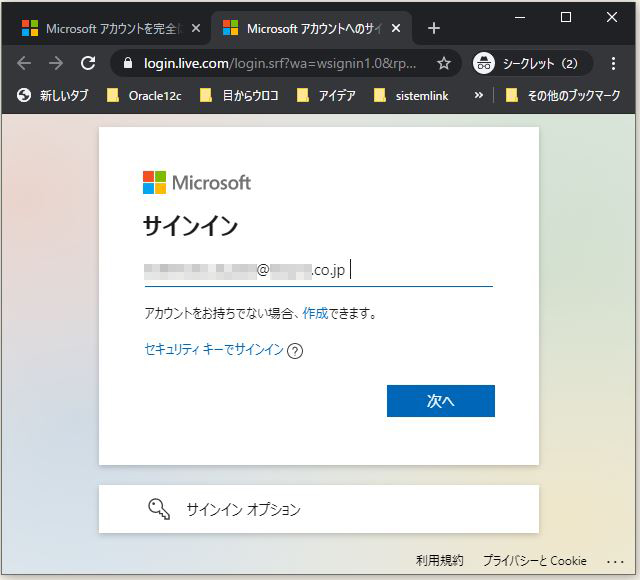Open the Chrome three-dot menu
This screenshot has width=640, height=580.
[x=613, y=63]
